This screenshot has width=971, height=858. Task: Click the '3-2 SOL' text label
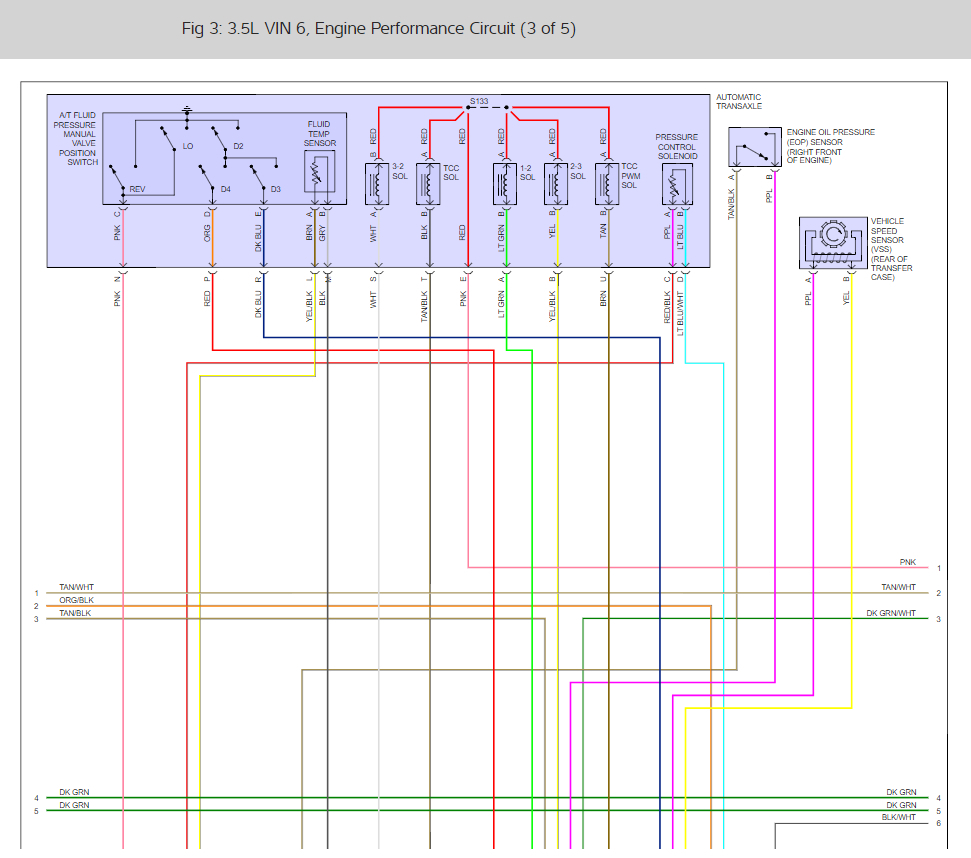(399, 171)
